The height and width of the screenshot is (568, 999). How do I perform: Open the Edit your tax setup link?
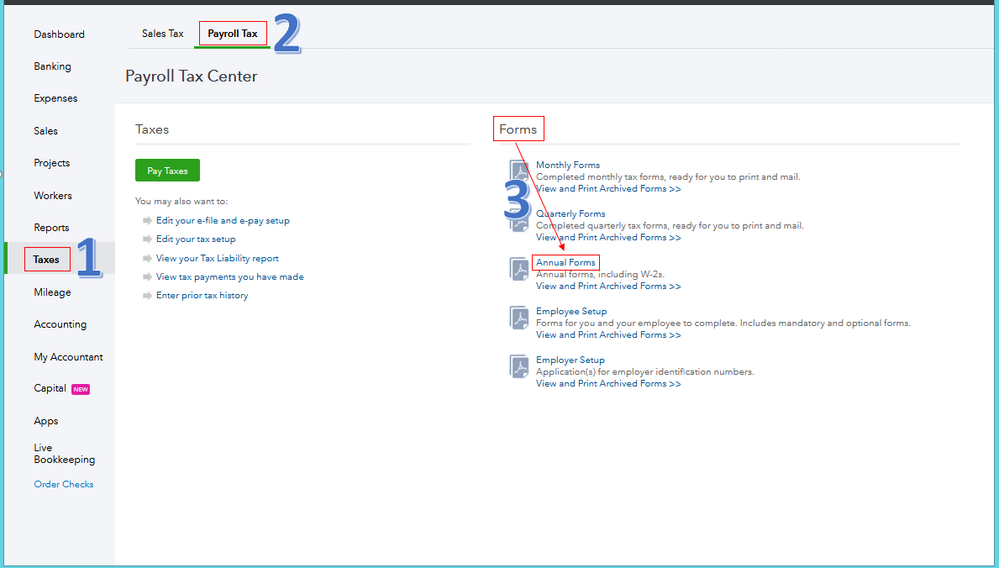click(196, 239)
